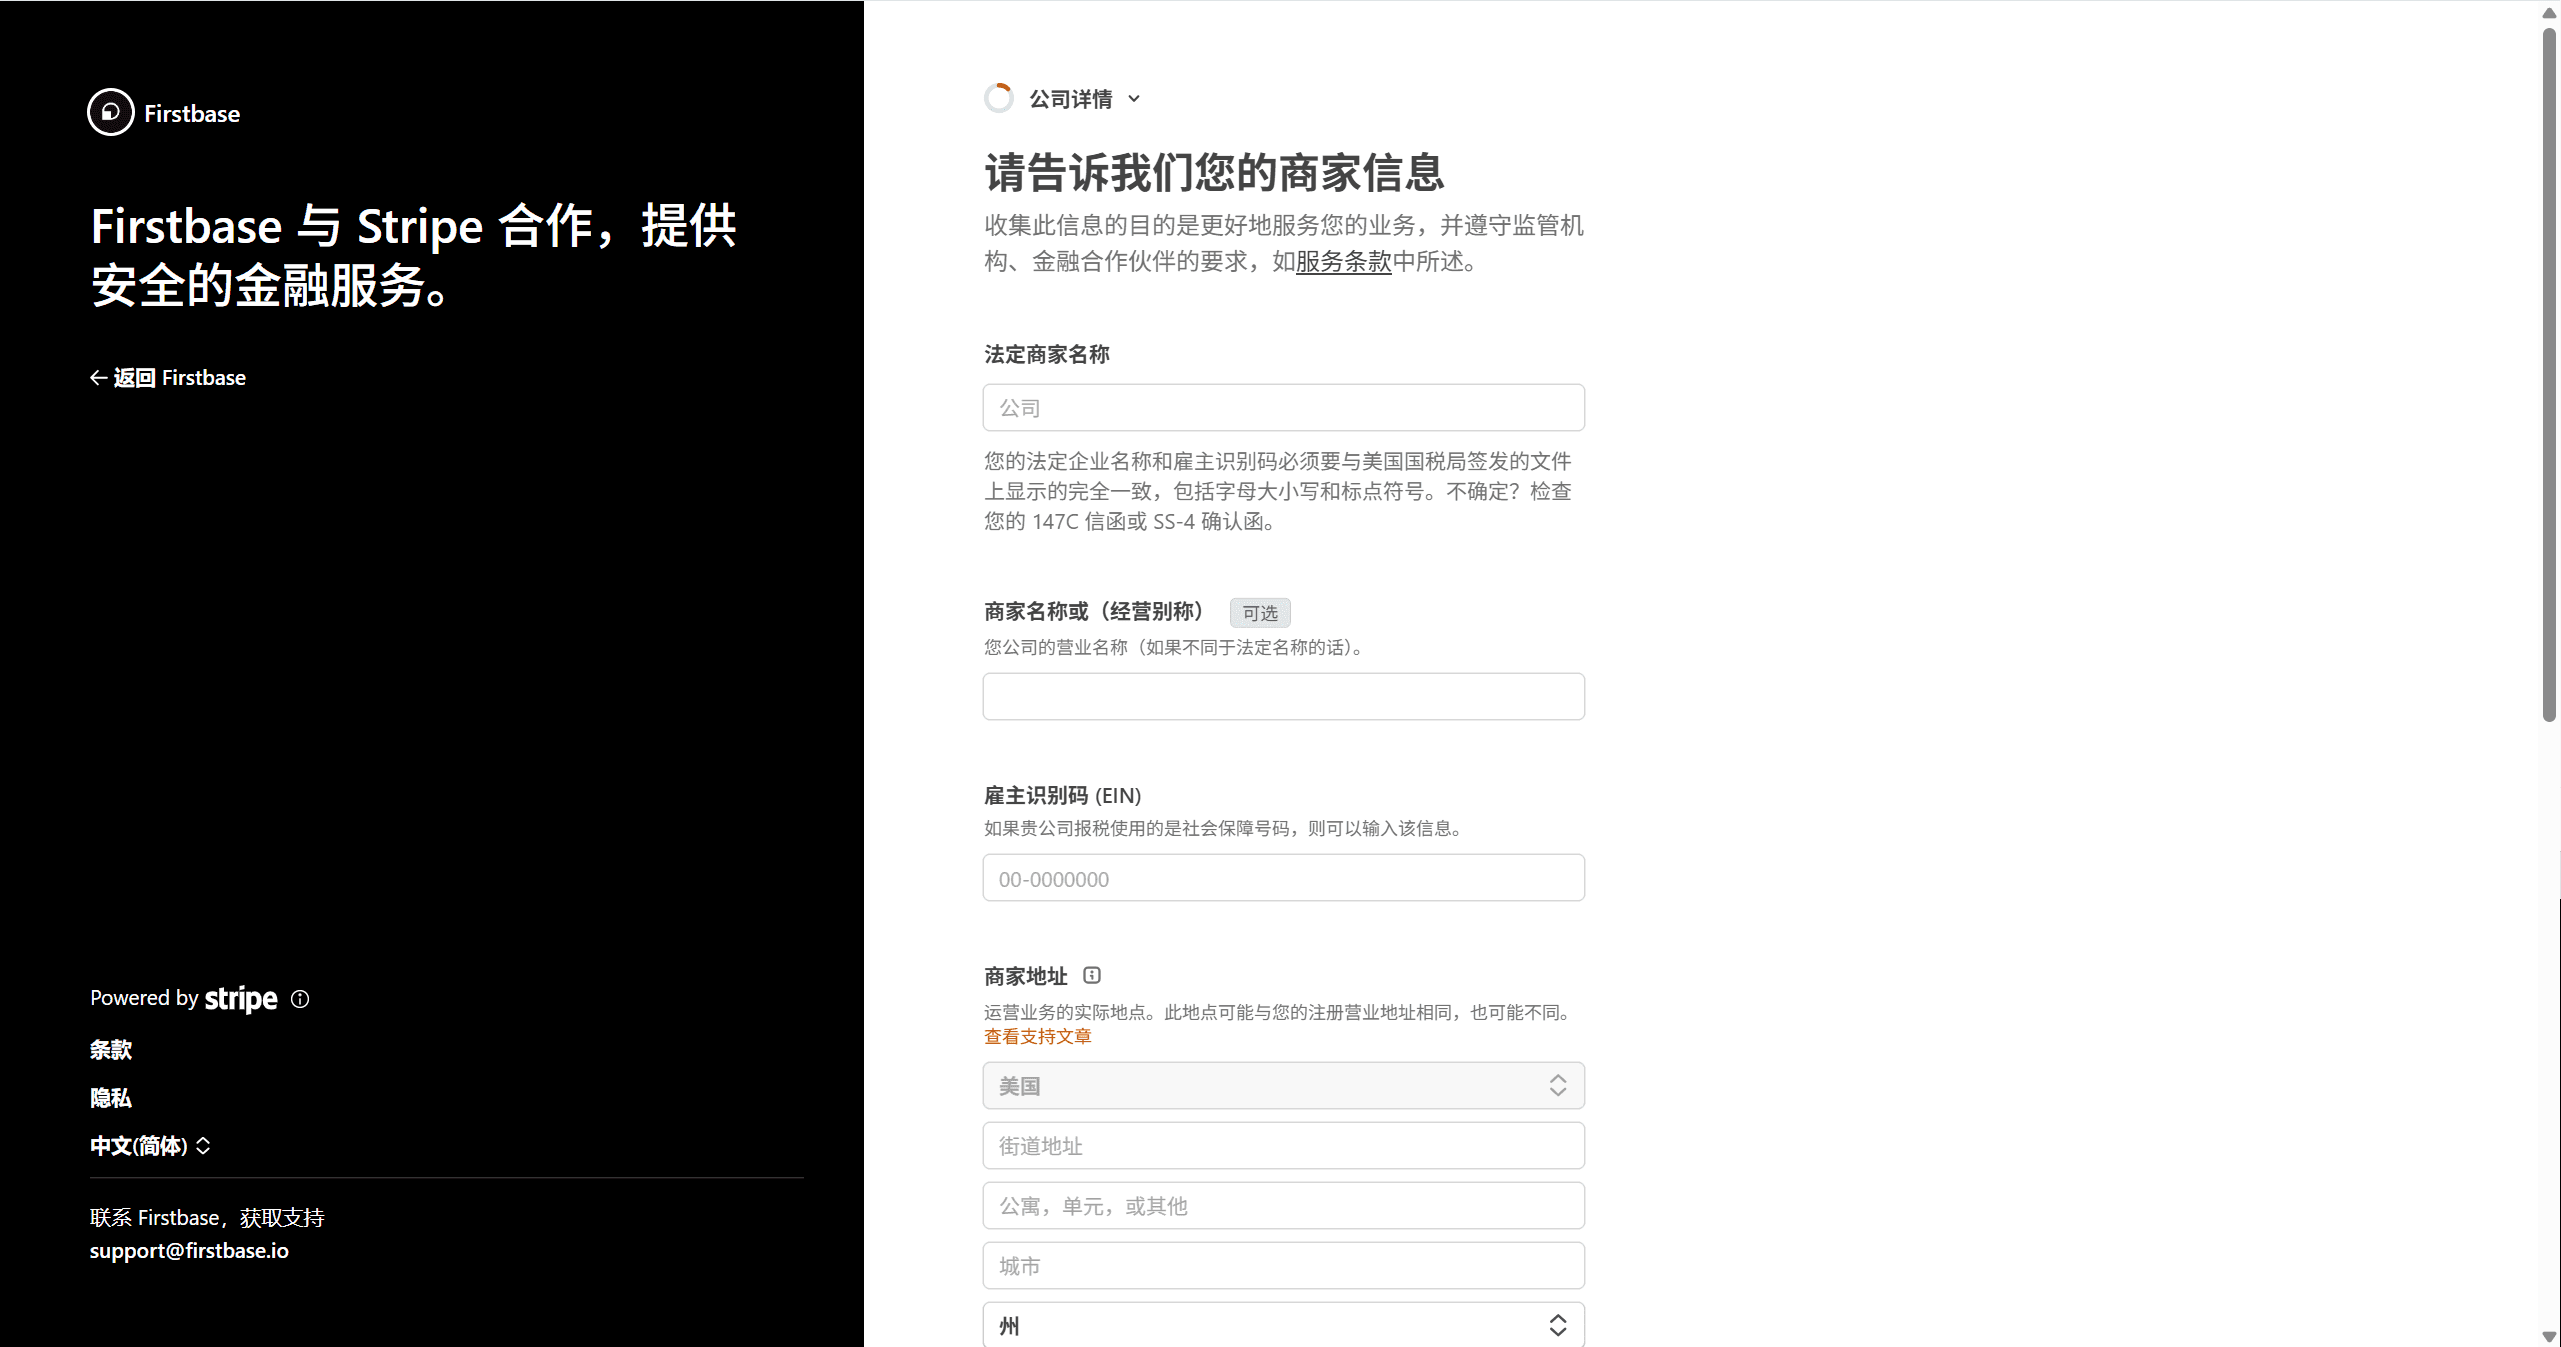Viewport: 2561px width, 1347px height.
Task: Click the scrollbar up arrow
Action: pyautogui.click(x=2550, y=13)
